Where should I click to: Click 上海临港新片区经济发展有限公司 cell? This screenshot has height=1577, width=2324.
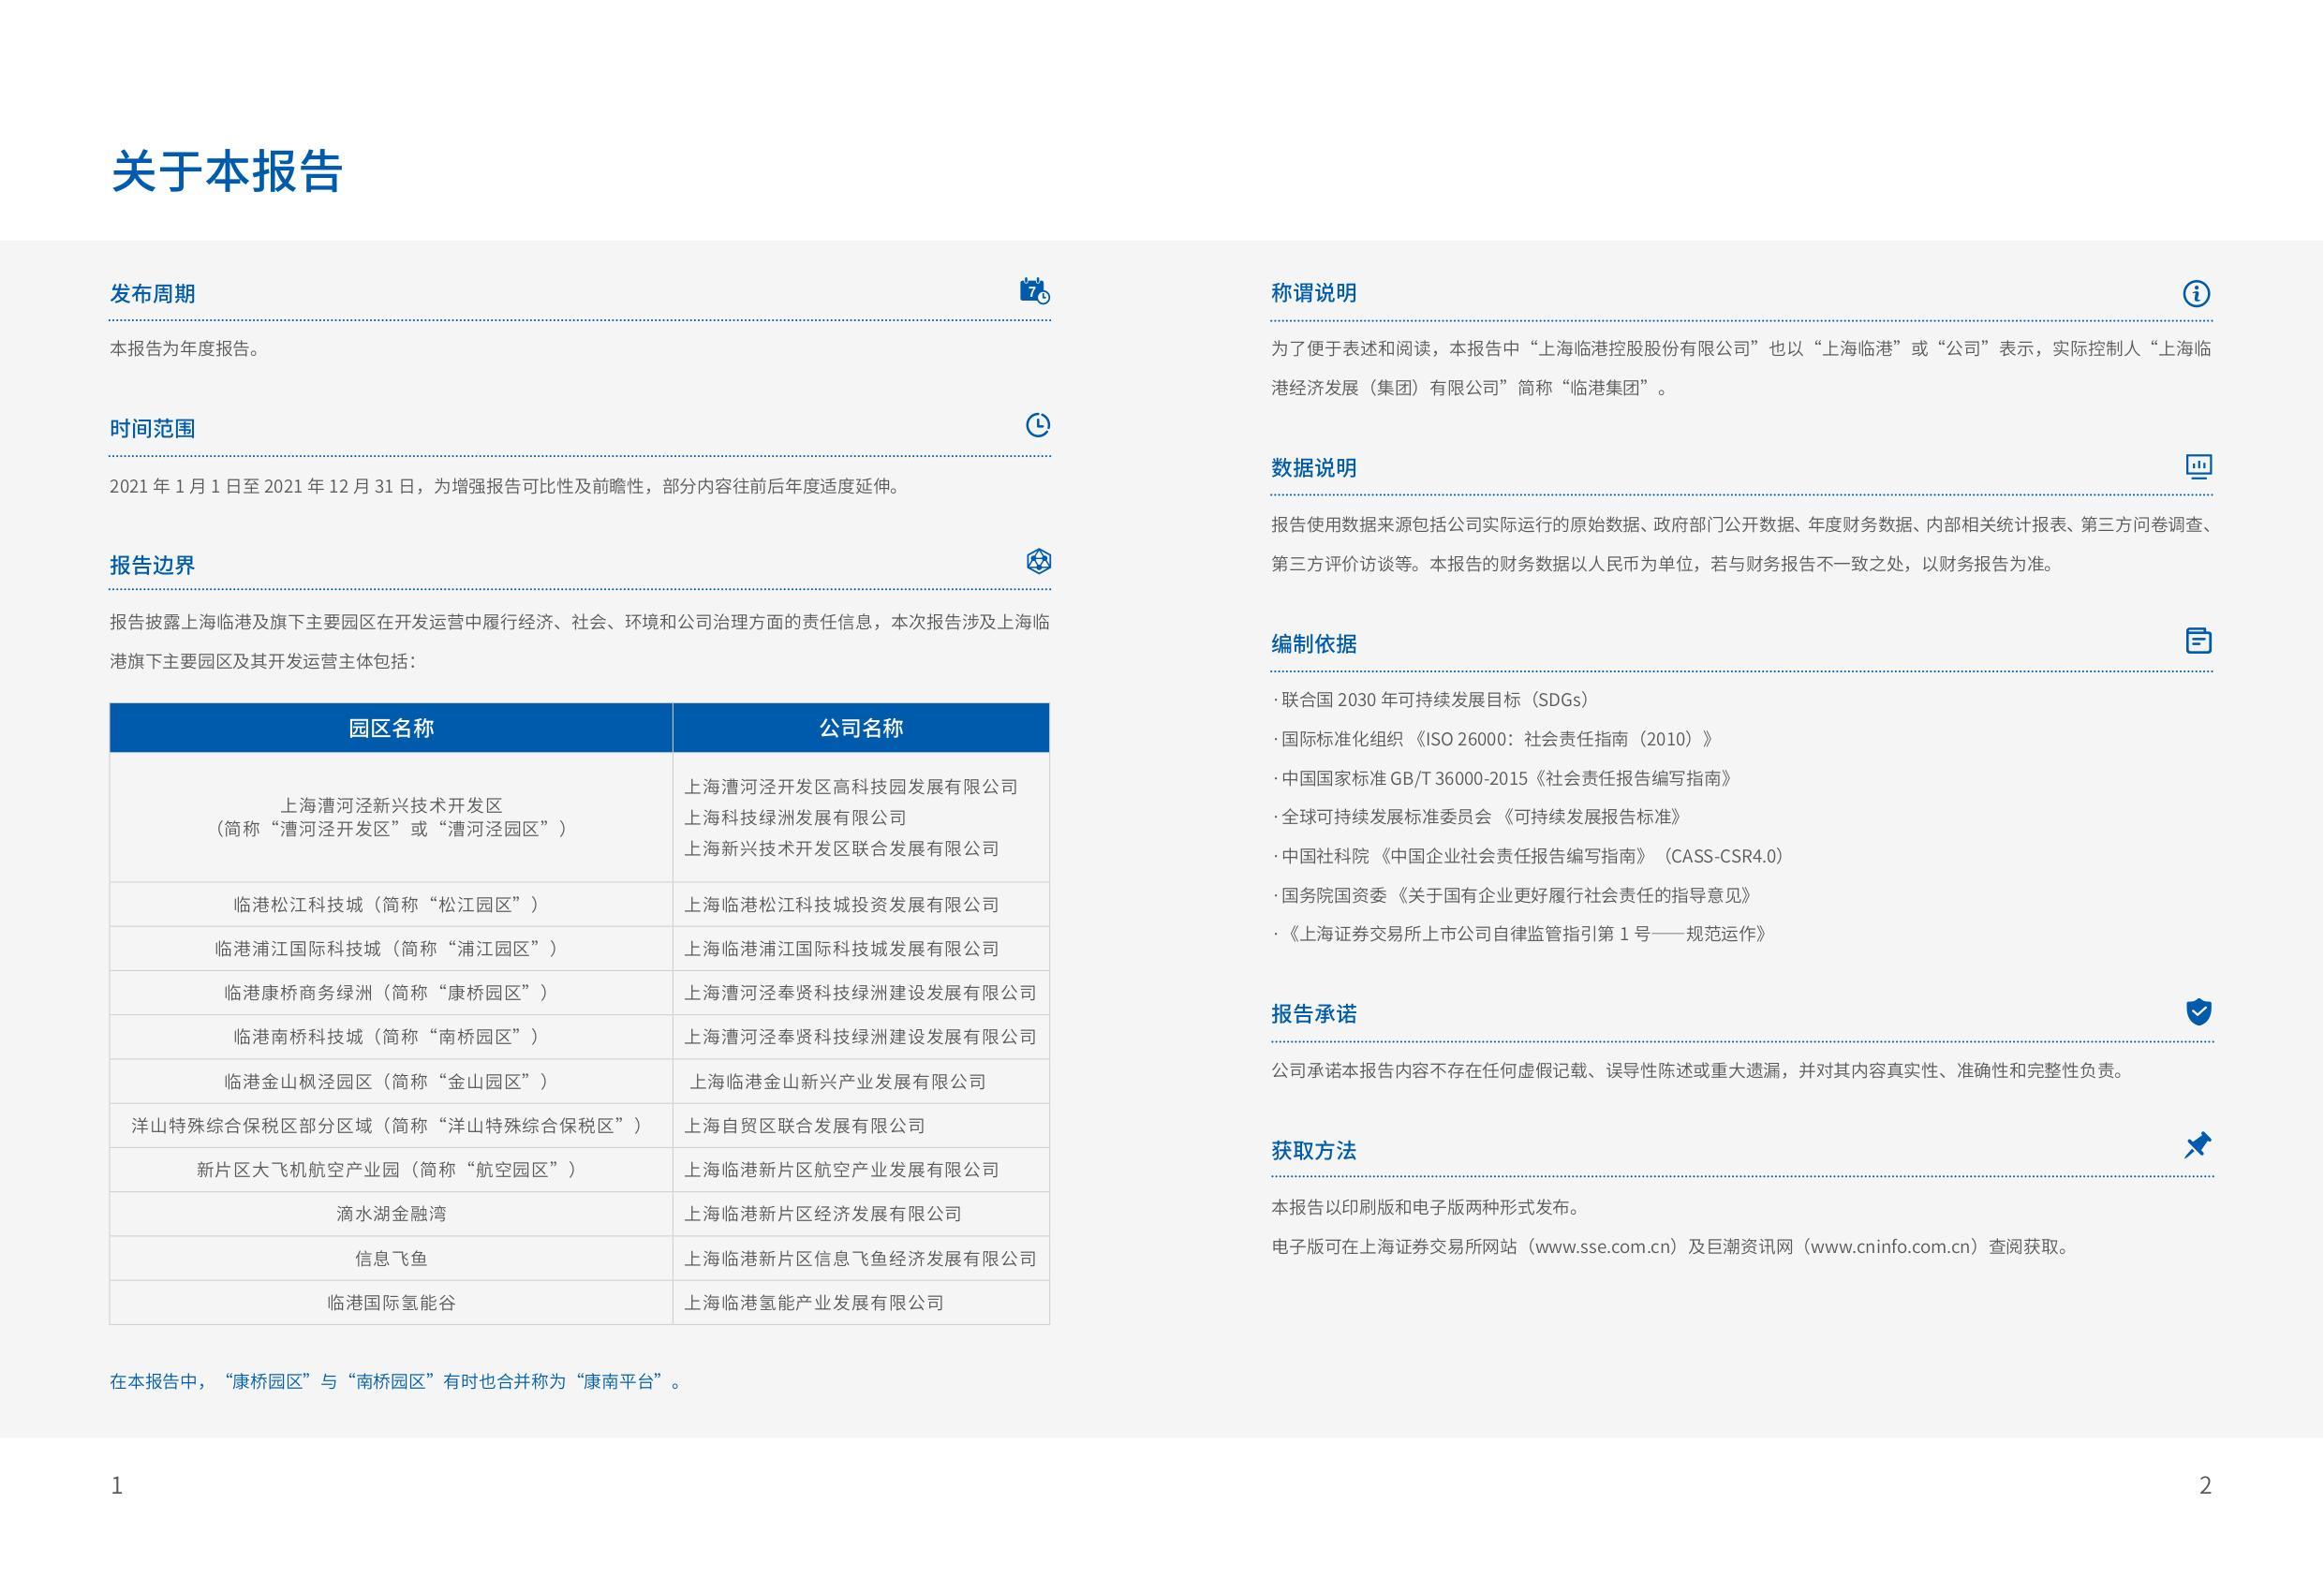pos(861,1214)
